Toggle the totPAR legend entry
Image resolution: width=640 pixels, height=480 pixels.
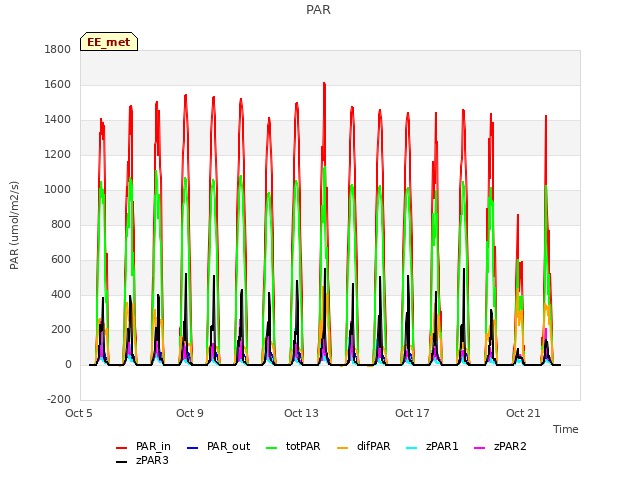pos(293,447)
